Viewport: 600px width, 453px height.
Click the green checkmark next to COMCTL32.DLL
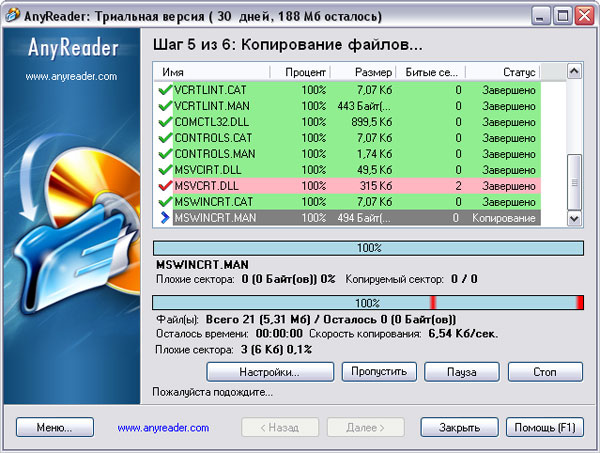pyautogui.click(x=165, y=121)
